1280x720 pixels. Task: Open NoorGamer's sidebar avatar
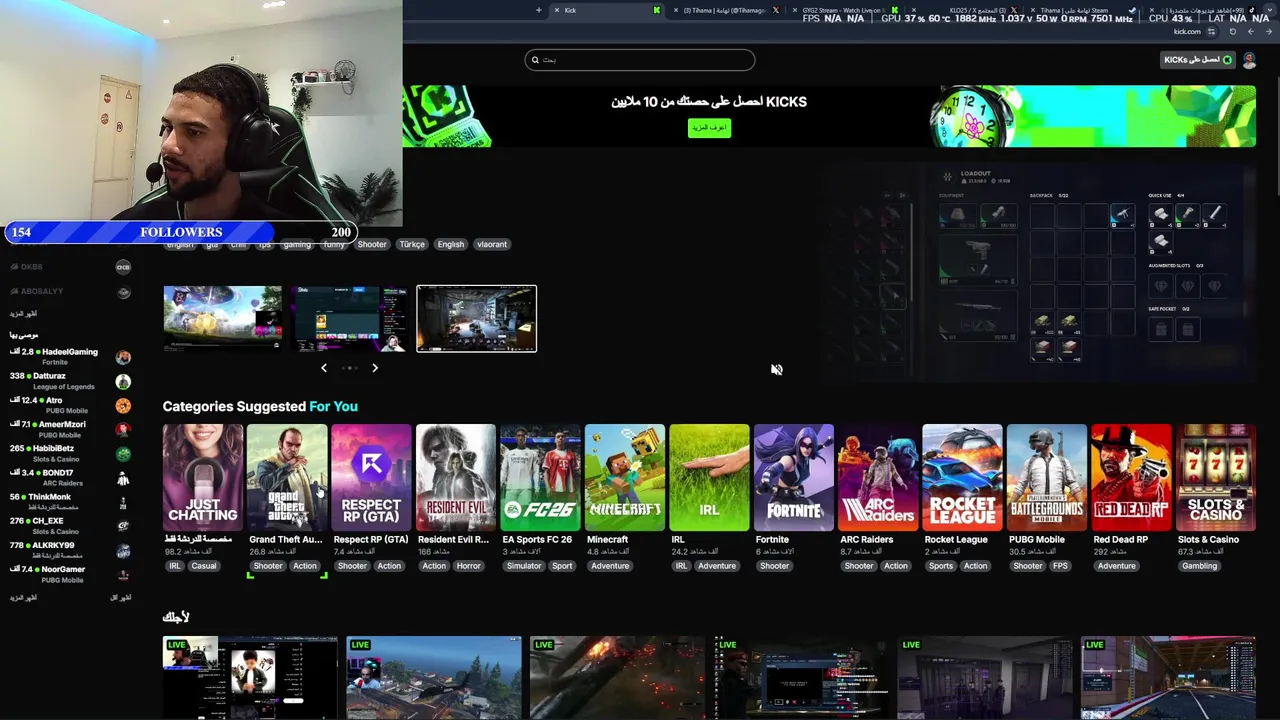[123, 575]
